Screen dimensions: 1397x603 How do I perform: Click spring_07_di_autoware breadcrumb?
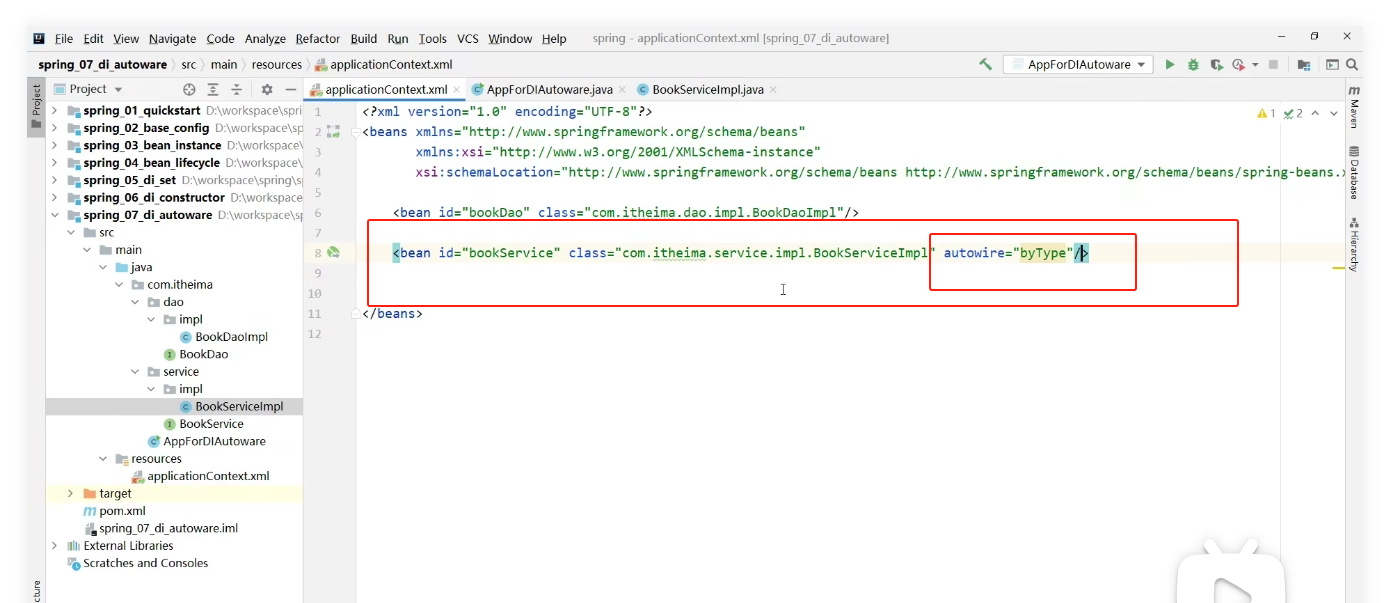[103, 64]
